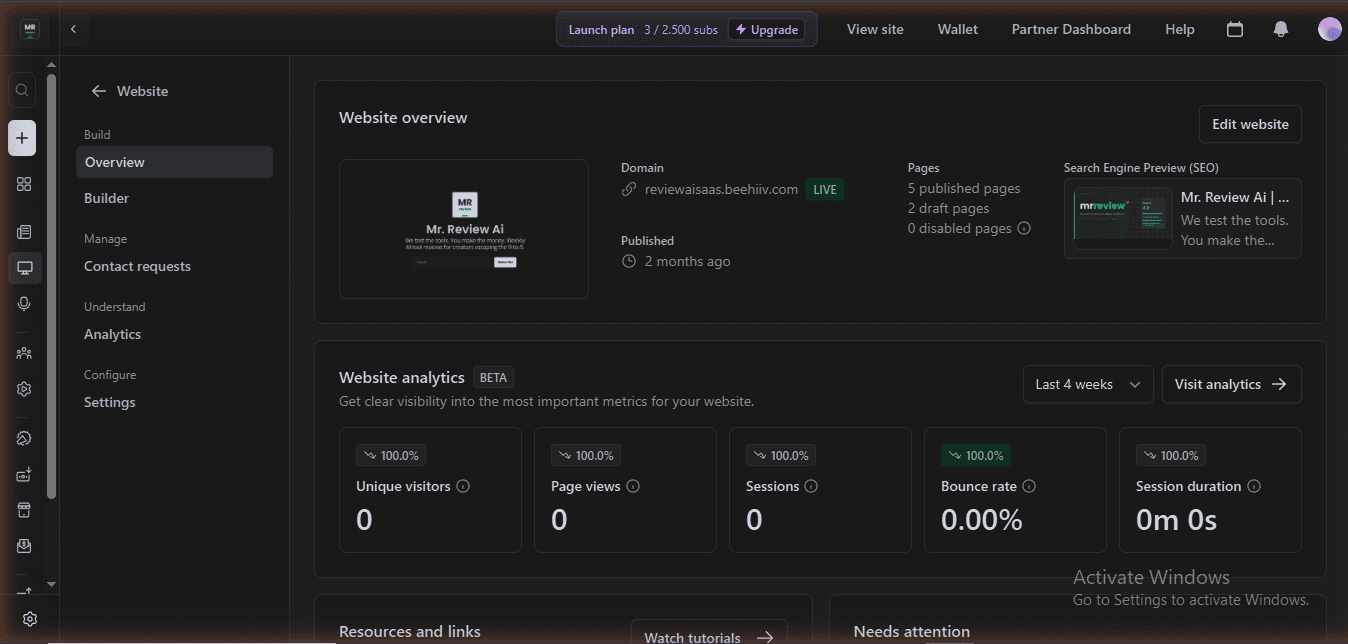Click the search icon in left rail
Image resolution: width=1348 pixels, height=644 pixels.
[x=22, y=91]
